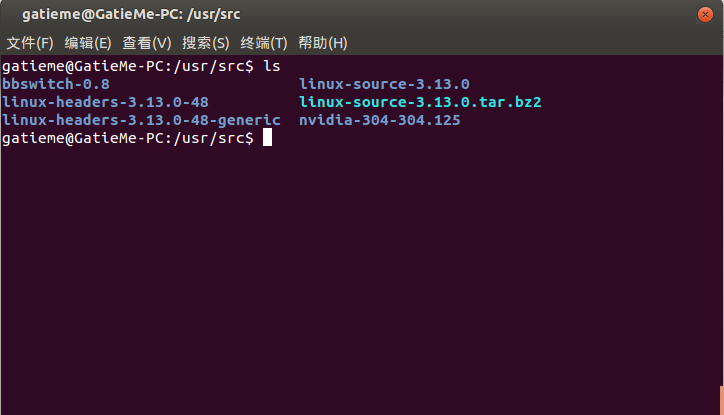
Task: Open the 查看(V) menu
Action: coord(147,43)
